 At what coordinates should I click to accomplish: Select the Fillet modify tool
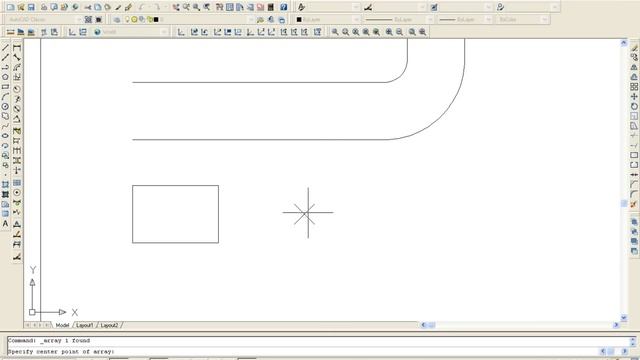coord(634,194)
